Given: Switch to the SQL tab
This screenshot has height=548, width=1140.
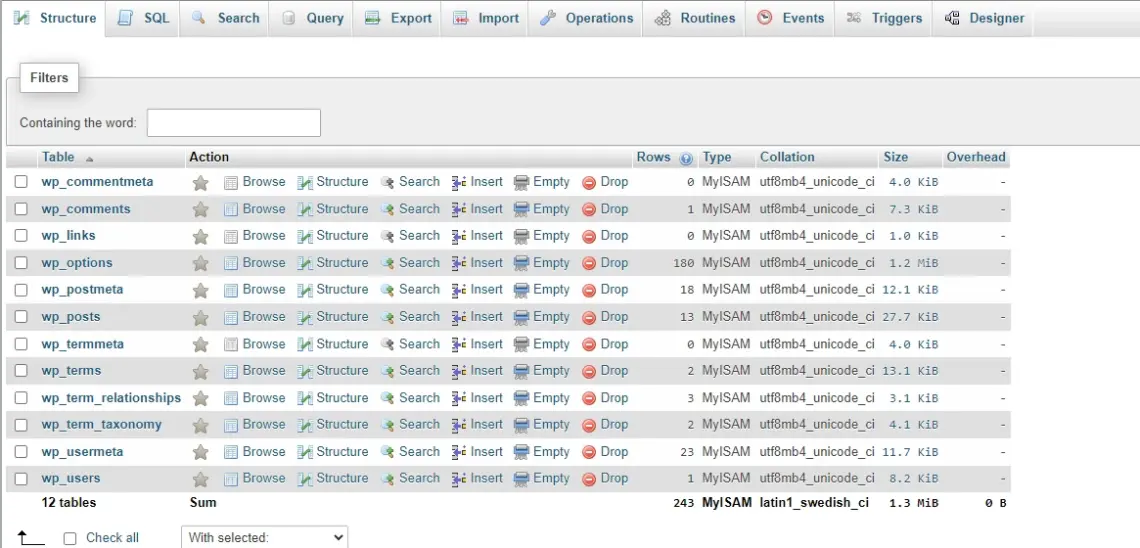Looking at the screenshot, I should pyautogui.click(x=143, y=18).
